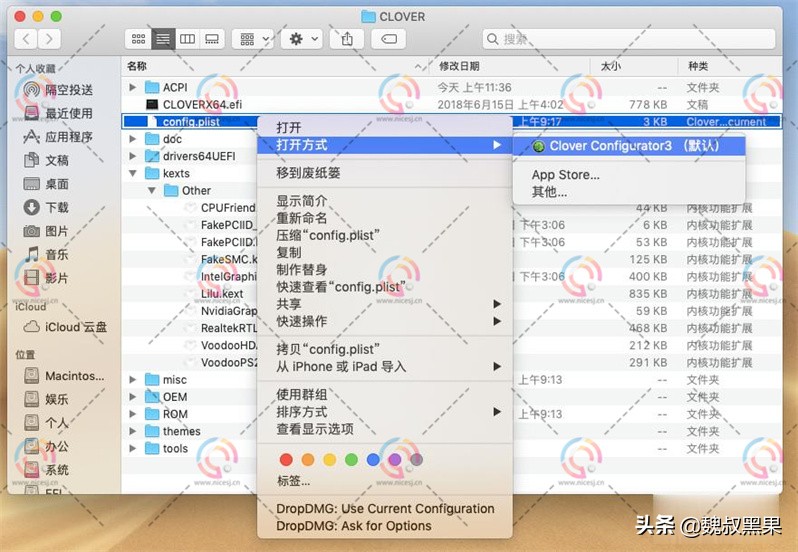Apply the red tag color
Screen dimensions: 798x552
pyautogui.click(x=286, y=460)
